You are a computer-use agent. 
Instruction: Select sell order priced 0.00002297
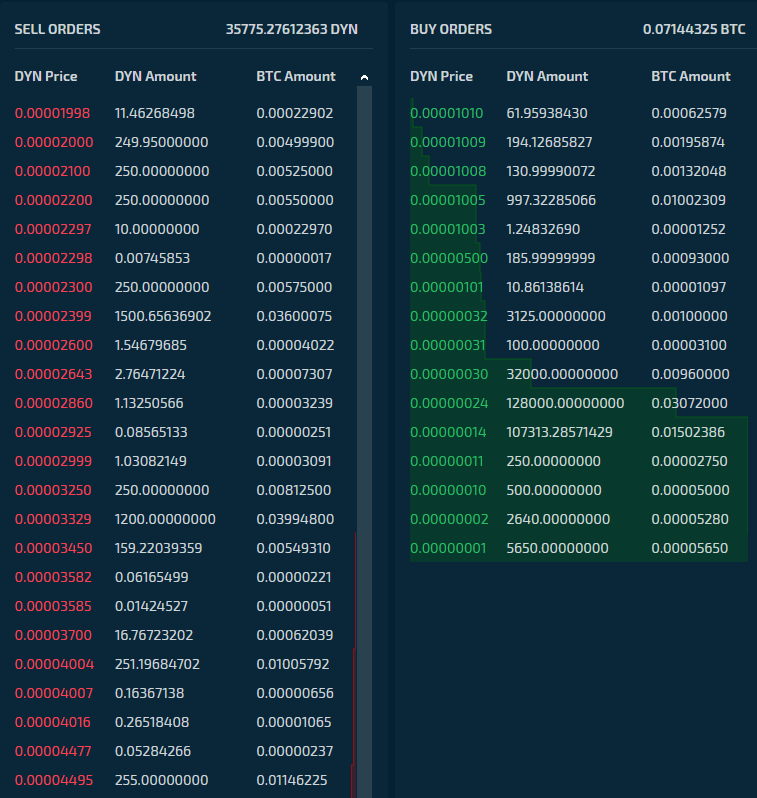(x=185, y=229)
